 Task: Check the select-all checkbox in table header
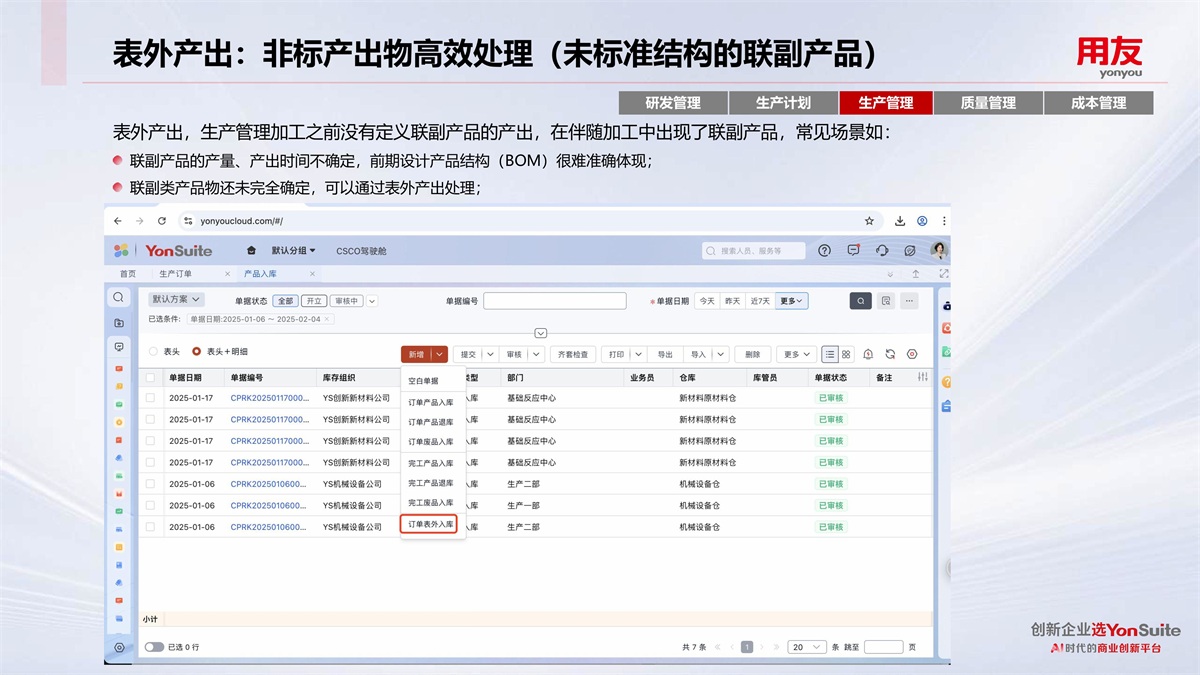(x=150, y=378)
